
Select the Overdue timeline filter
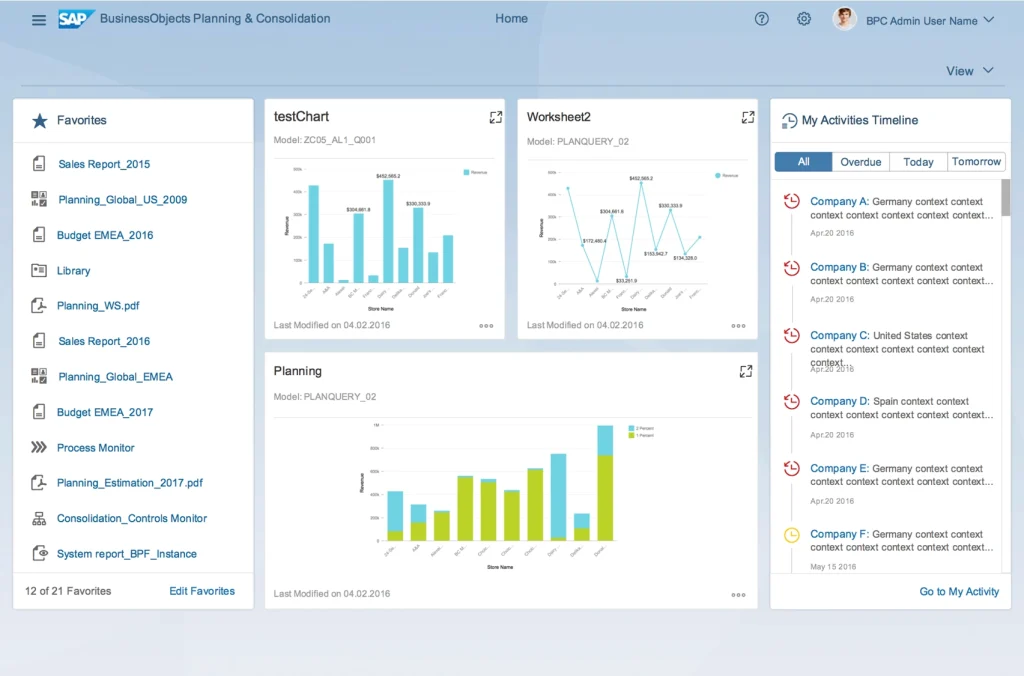pos(860,161)
